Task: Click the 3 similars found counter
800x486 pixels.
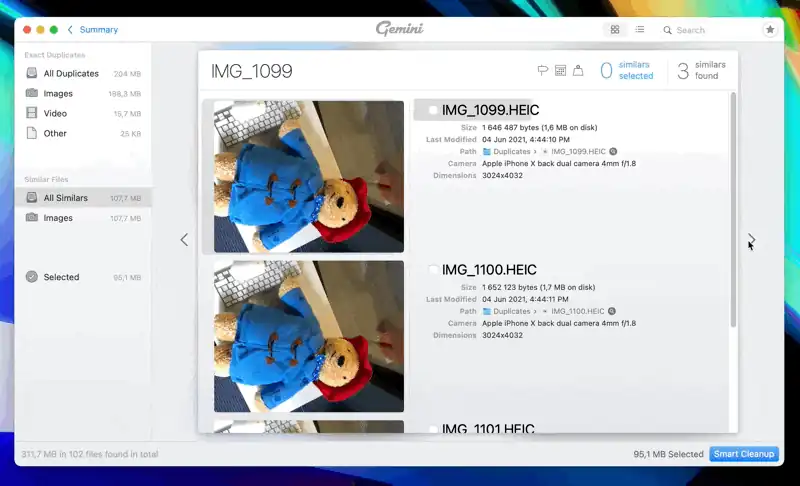Action: coord(701,70)
